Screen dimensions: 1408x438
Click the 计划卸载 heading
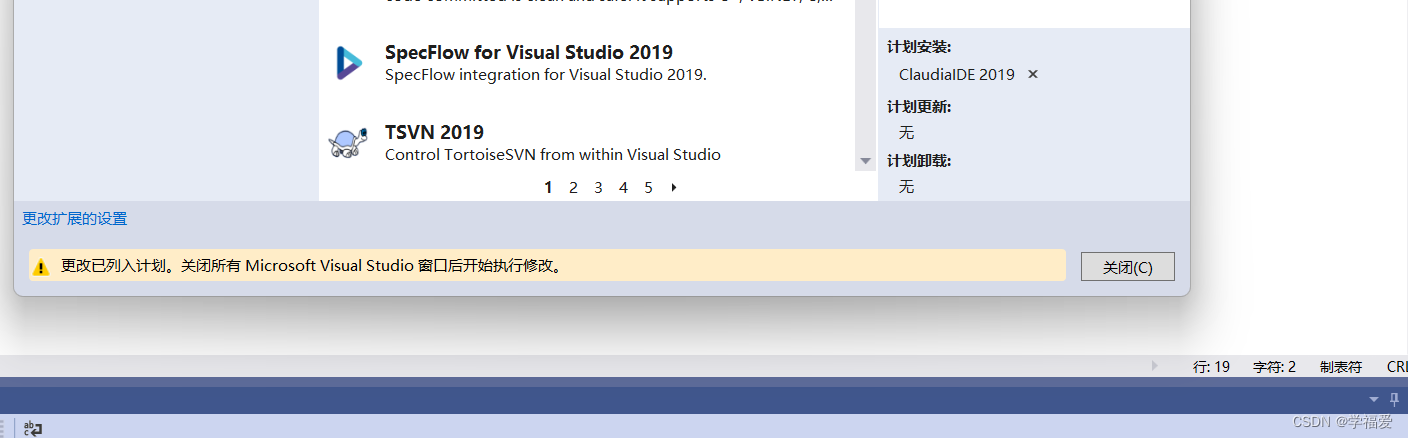click(919, 161)
